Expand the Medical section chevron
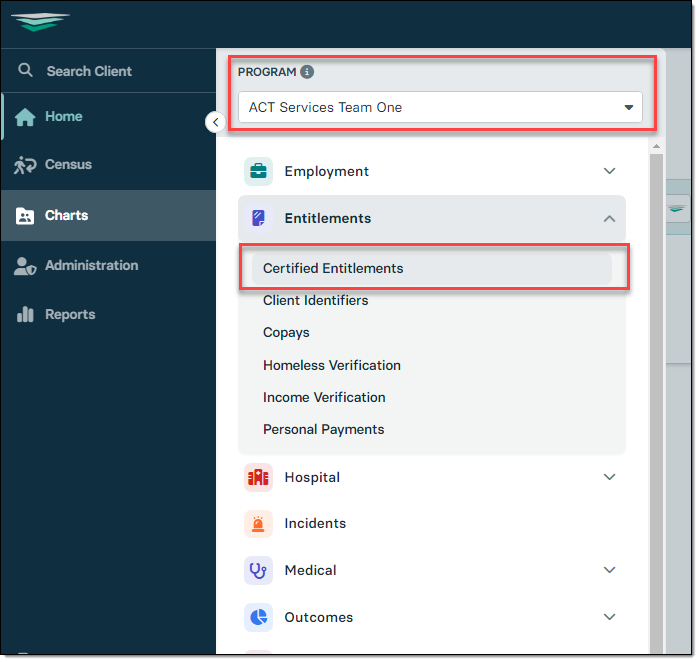699x662 pixels. click(609, 570)
